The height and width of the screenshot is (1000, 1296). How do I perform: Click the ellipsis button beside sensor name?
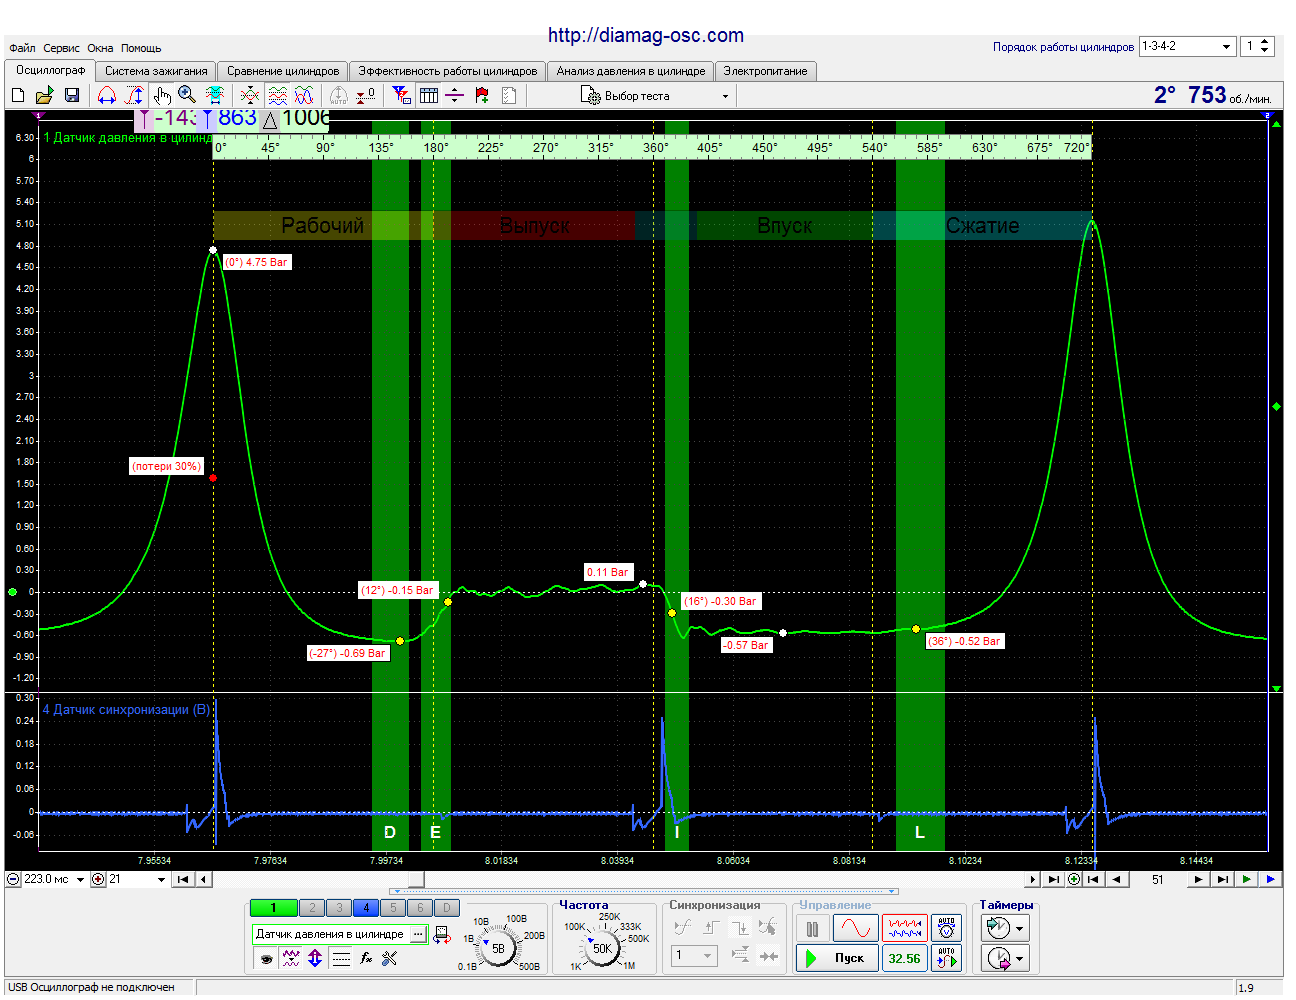tap(418, 934)
